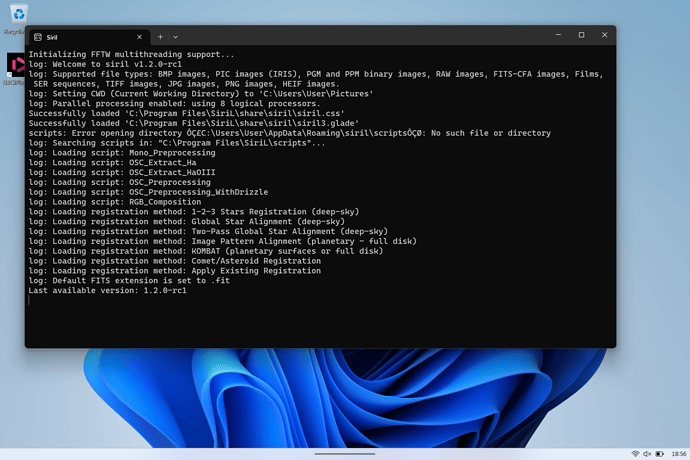Click '1-2-3 Stars Registration (deep-sky)' line
This screenshot has height=460, width=690.
point(194,212)
